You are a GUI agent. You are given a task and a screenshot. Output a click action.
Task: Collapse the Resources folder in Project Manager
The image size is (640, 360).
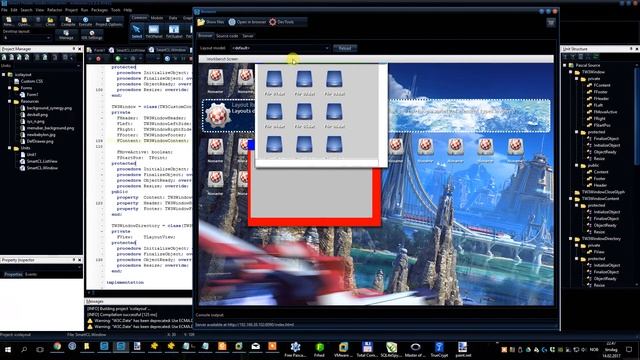9,101
